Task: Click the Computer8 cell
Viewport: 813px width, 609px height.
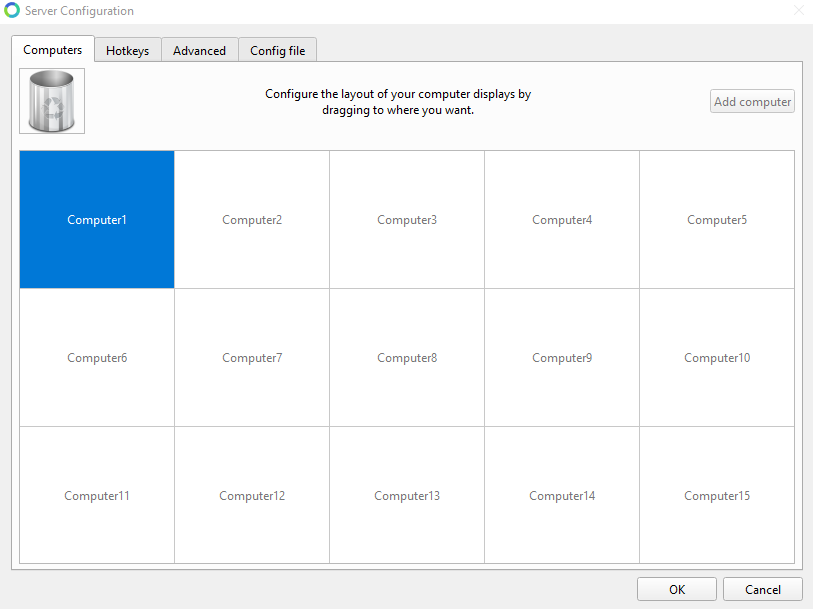Action: pyautogui.click(x=407, y=358)
